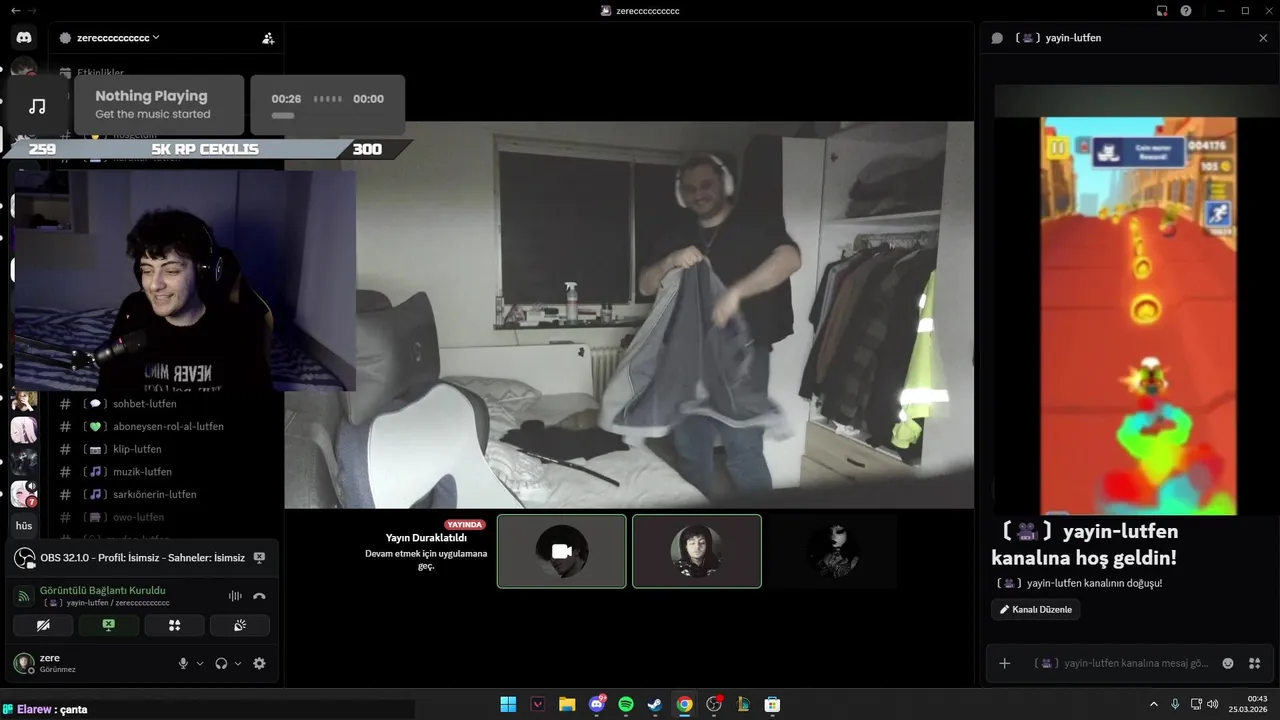Disconnect from voice with hang-up icon

click(x=259, y=596)
